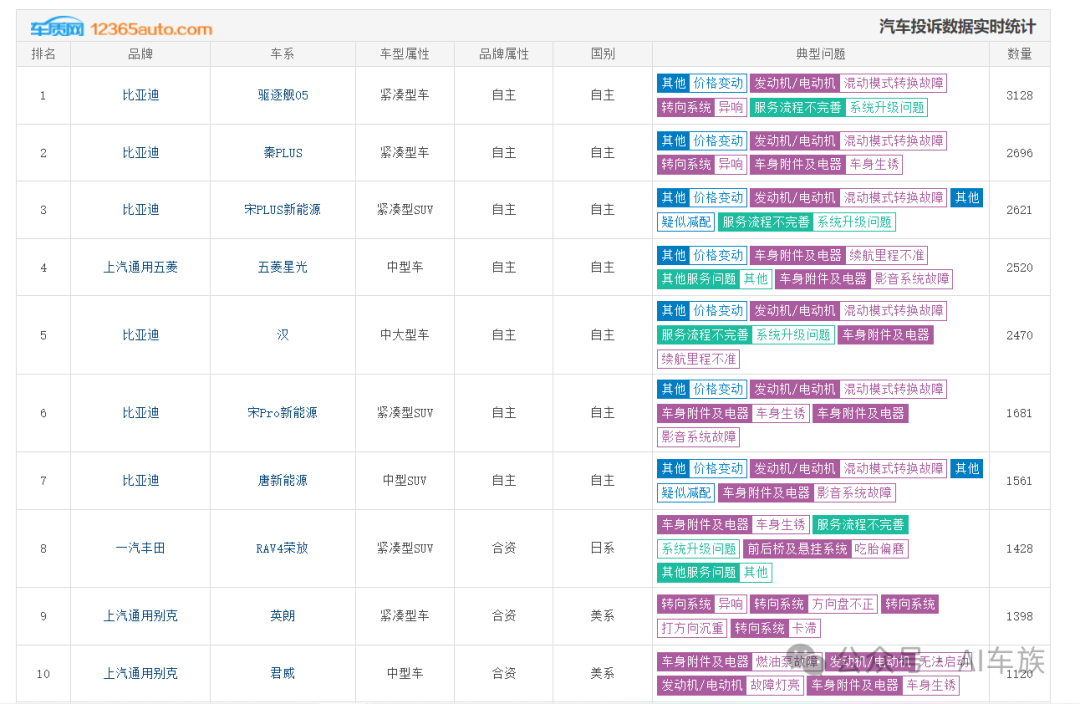Select 影音系统故障 tag in the 五菱星光 row

911,279
